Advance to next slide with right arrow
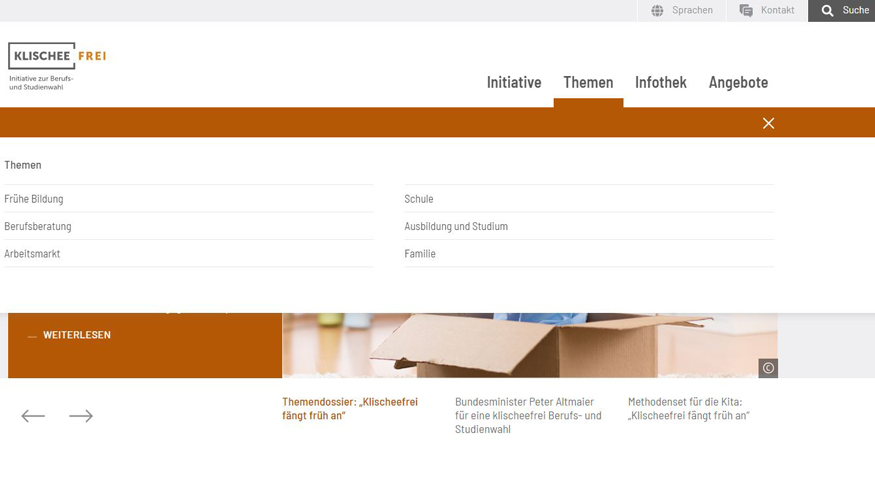Screen dimensions: 875x479 coord(81,416)
